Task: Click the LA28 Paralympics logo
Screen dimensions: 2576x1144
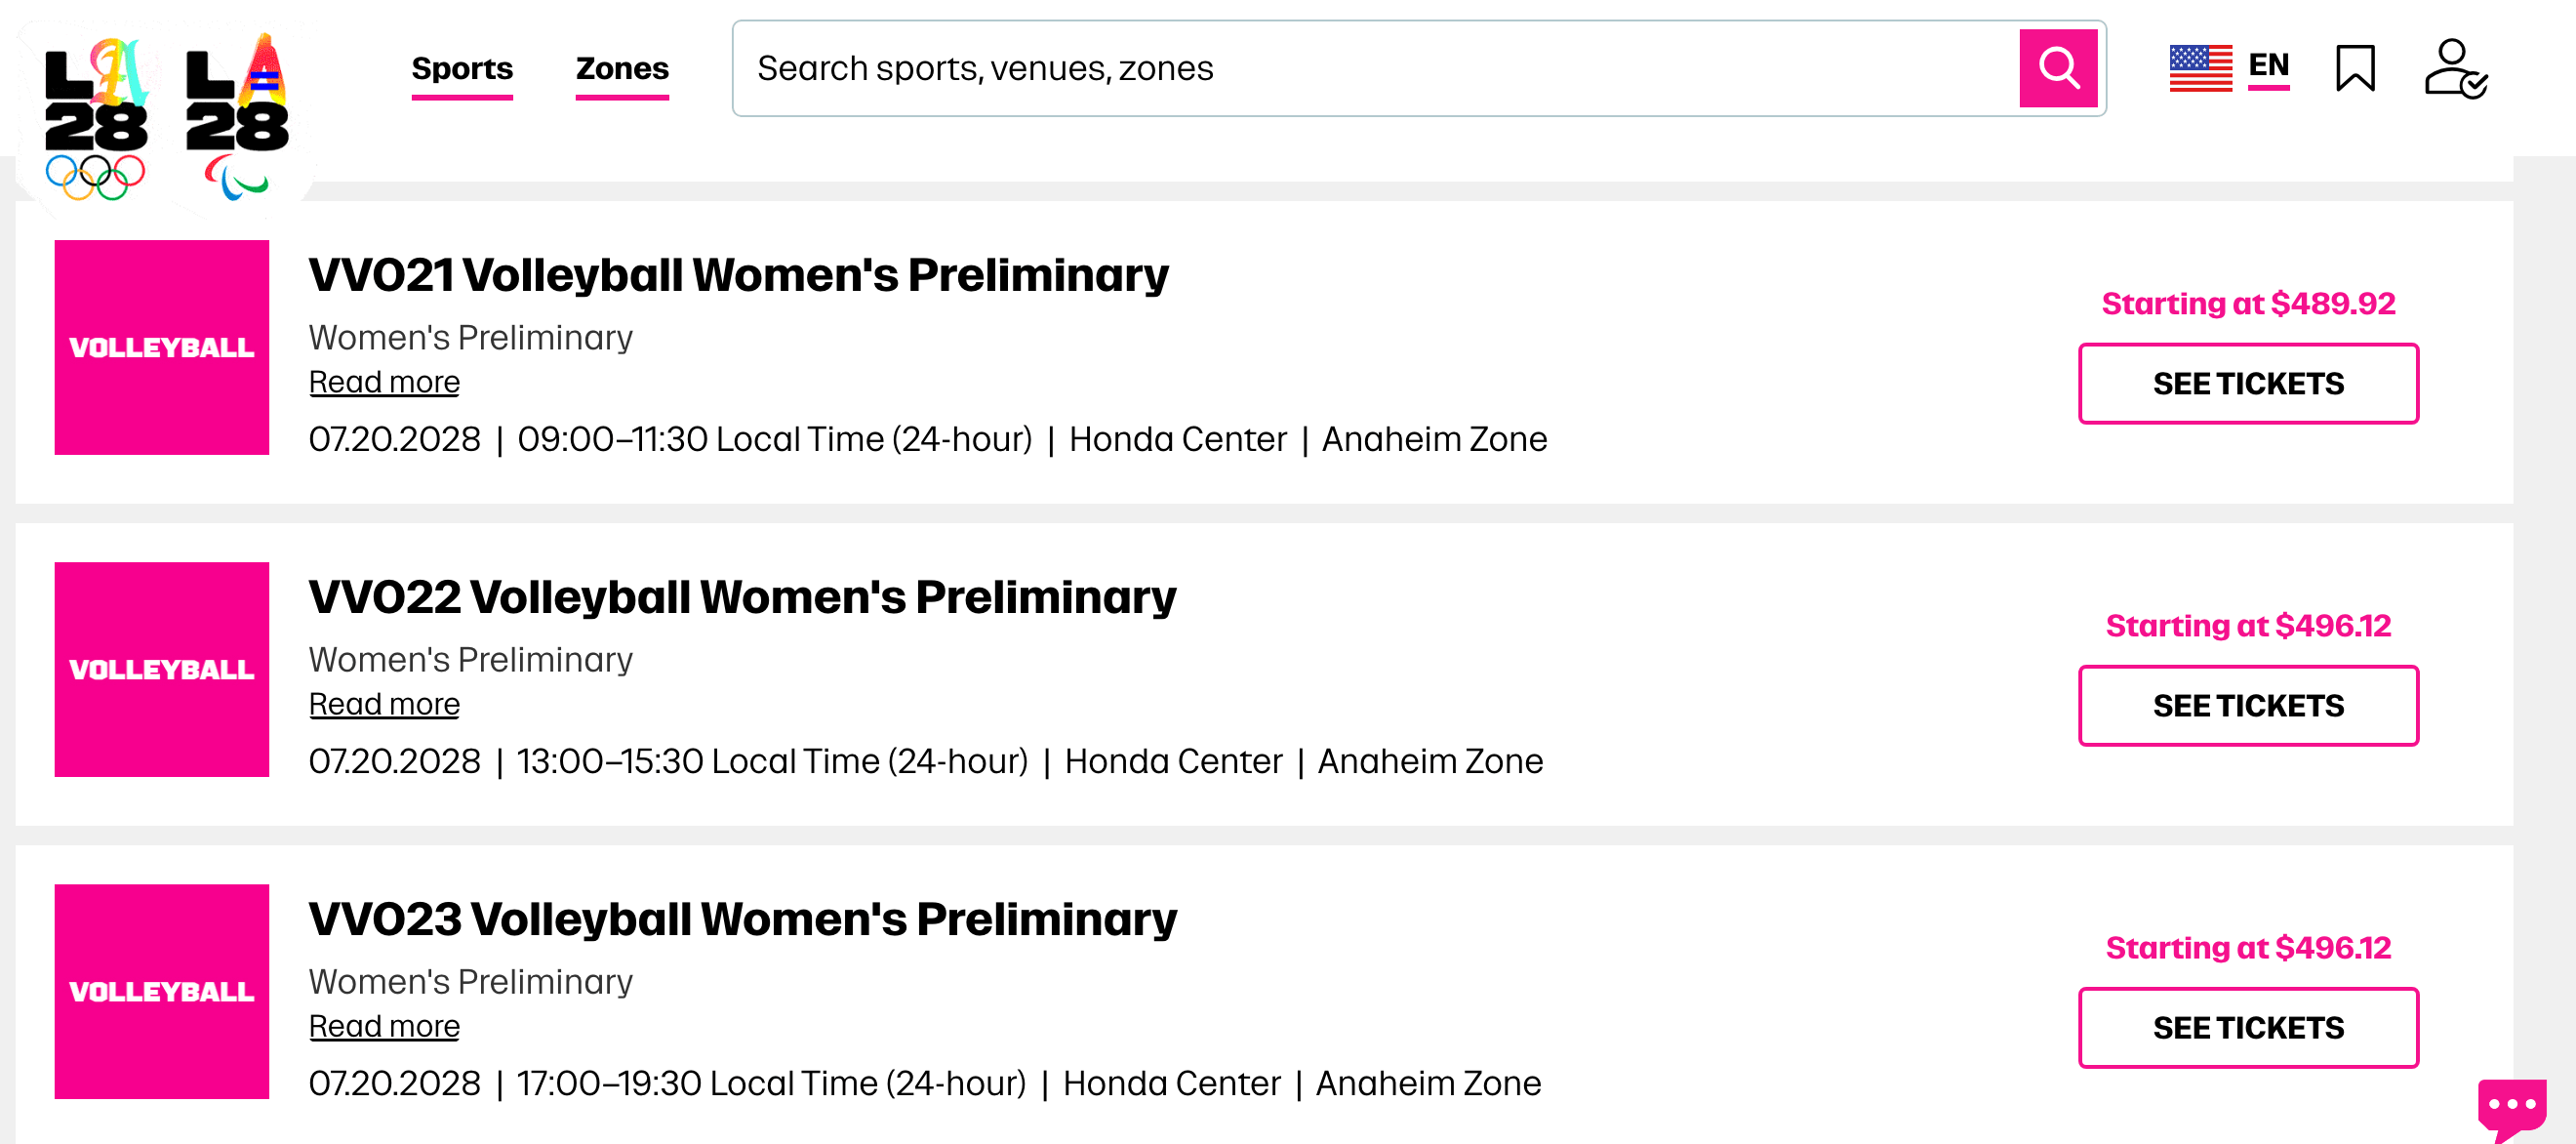Action: click(235, 110)
